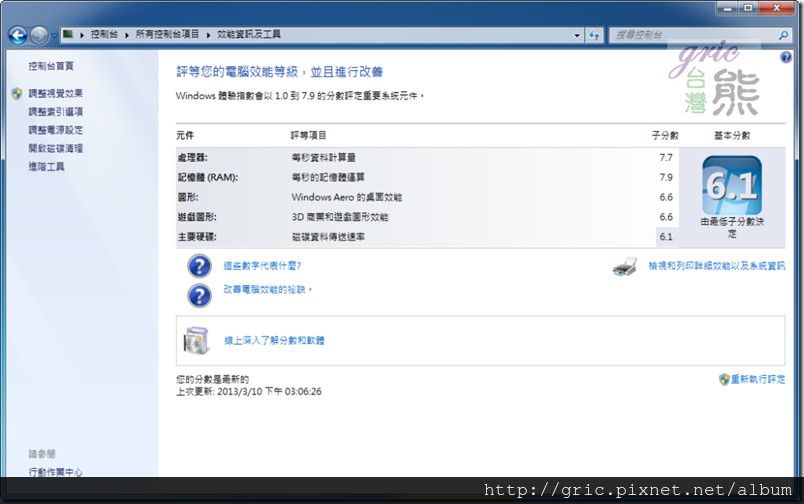Open the 這些數字代表什麼? link
This screenshot has width=804, height=504.
(262, 266)
